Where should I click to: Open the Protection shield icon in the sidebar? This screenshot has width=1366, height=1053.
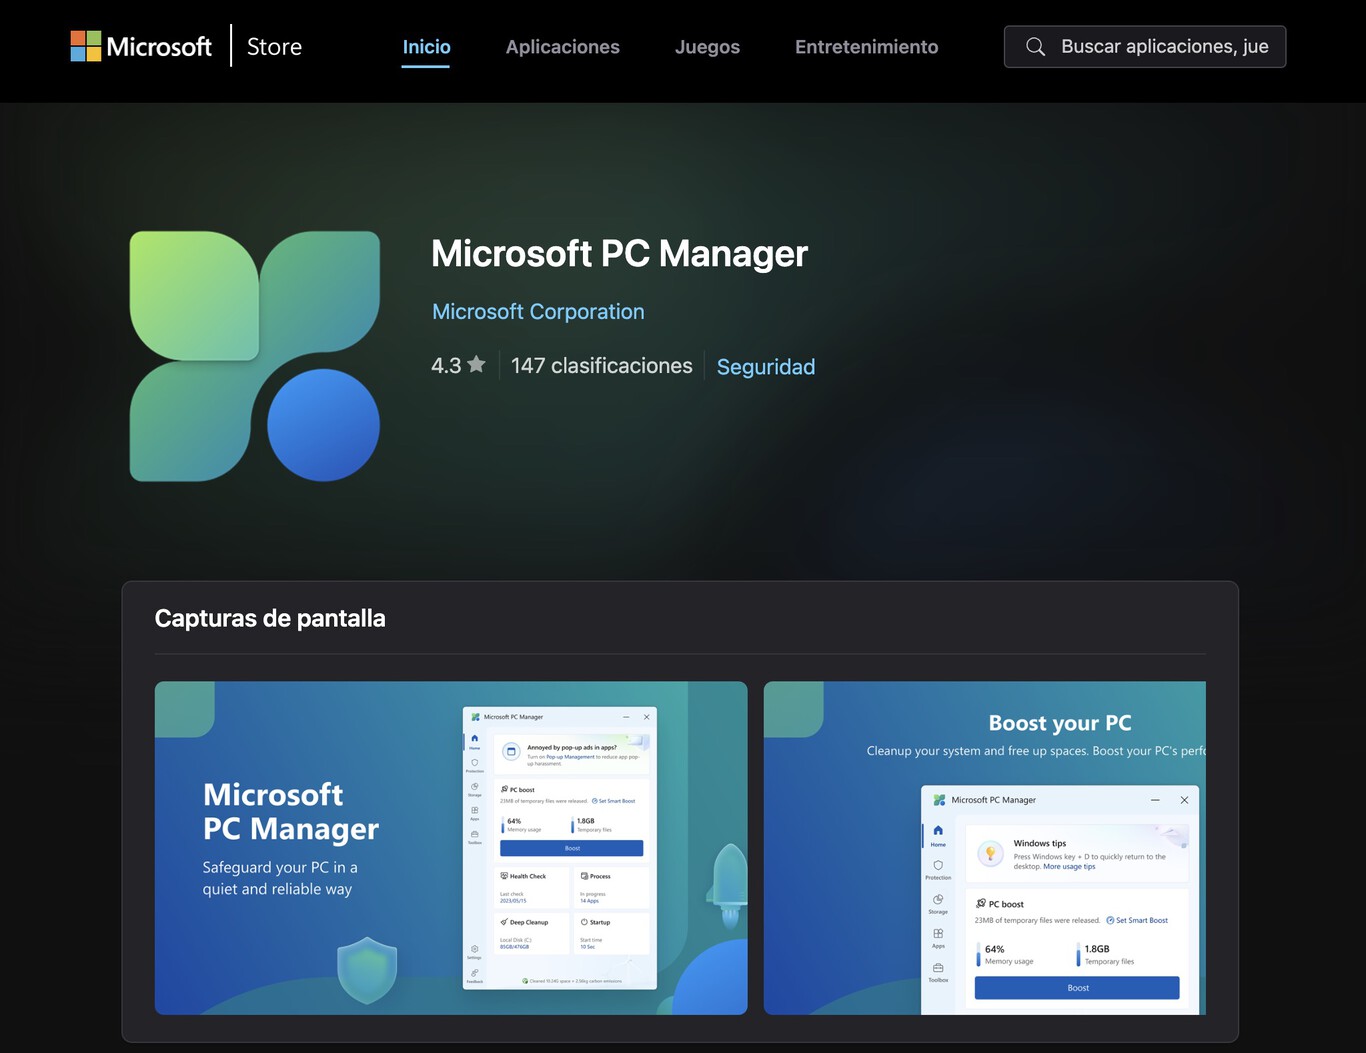[x=474, y=762]
